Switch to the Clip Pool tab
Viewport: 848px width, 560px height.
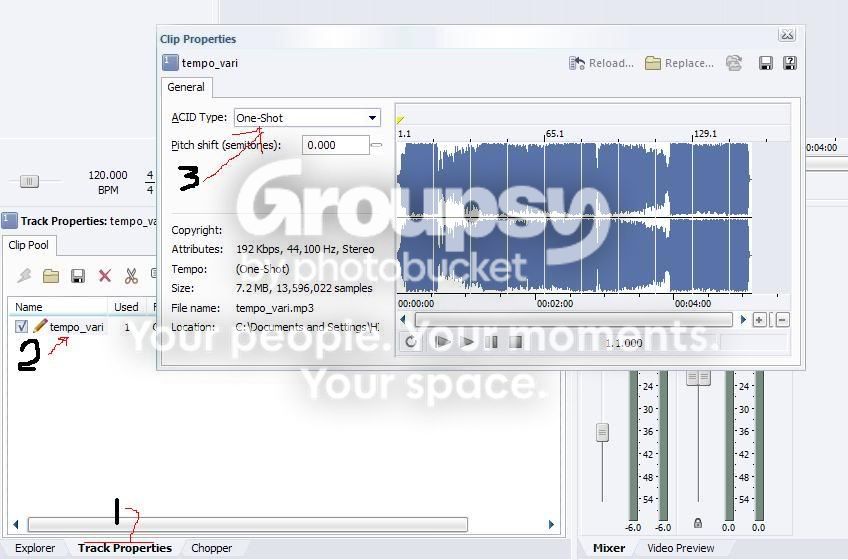click(x=29, y=245)
